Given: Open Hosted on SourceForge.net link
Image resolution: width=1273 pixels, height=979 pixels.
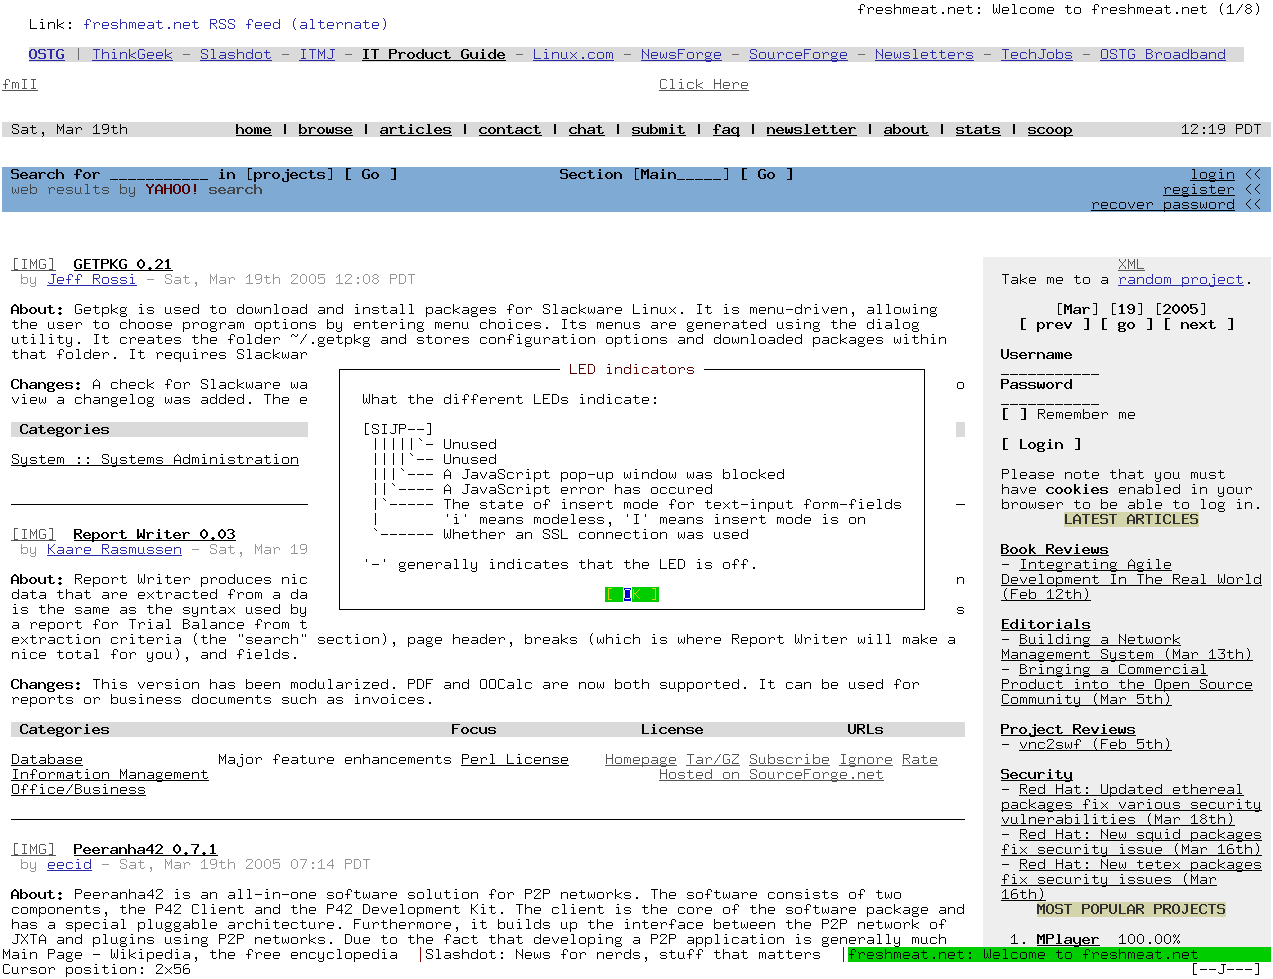Looking at the screenshot, I should point(771,774).
